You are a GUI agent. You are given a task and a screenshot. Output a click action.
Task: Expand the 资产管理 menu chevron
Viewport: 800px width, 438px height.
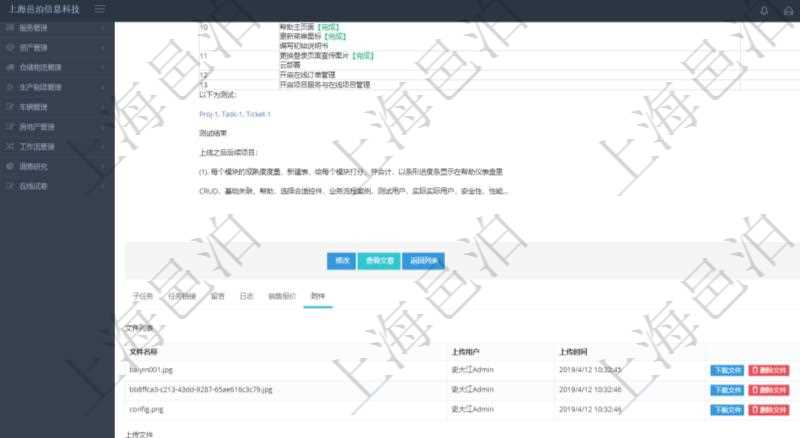click(x=103, y=47)
